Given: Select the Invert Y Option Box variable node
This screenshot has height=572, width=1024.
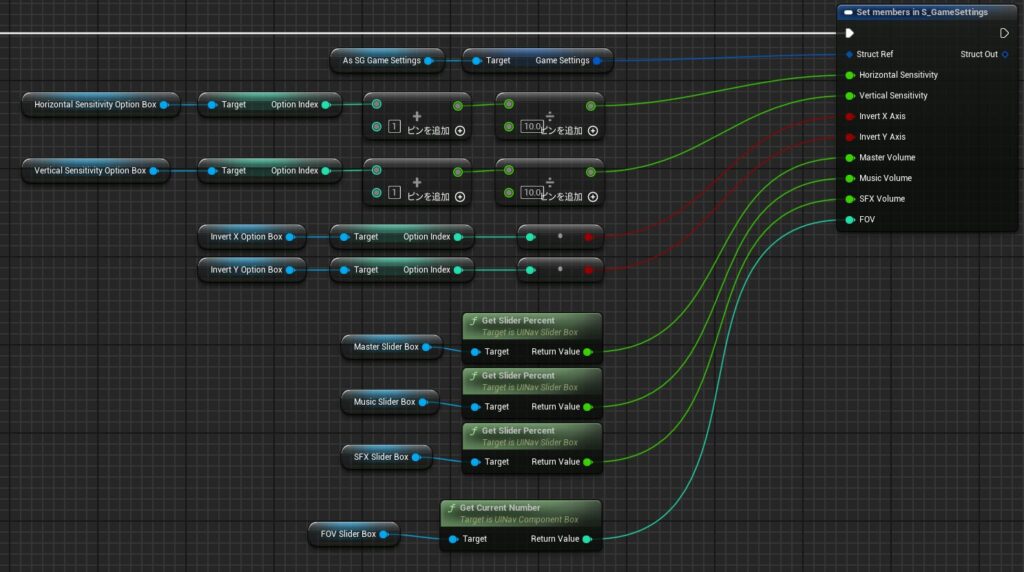Looking at the screenshot, I should point(251,270).
